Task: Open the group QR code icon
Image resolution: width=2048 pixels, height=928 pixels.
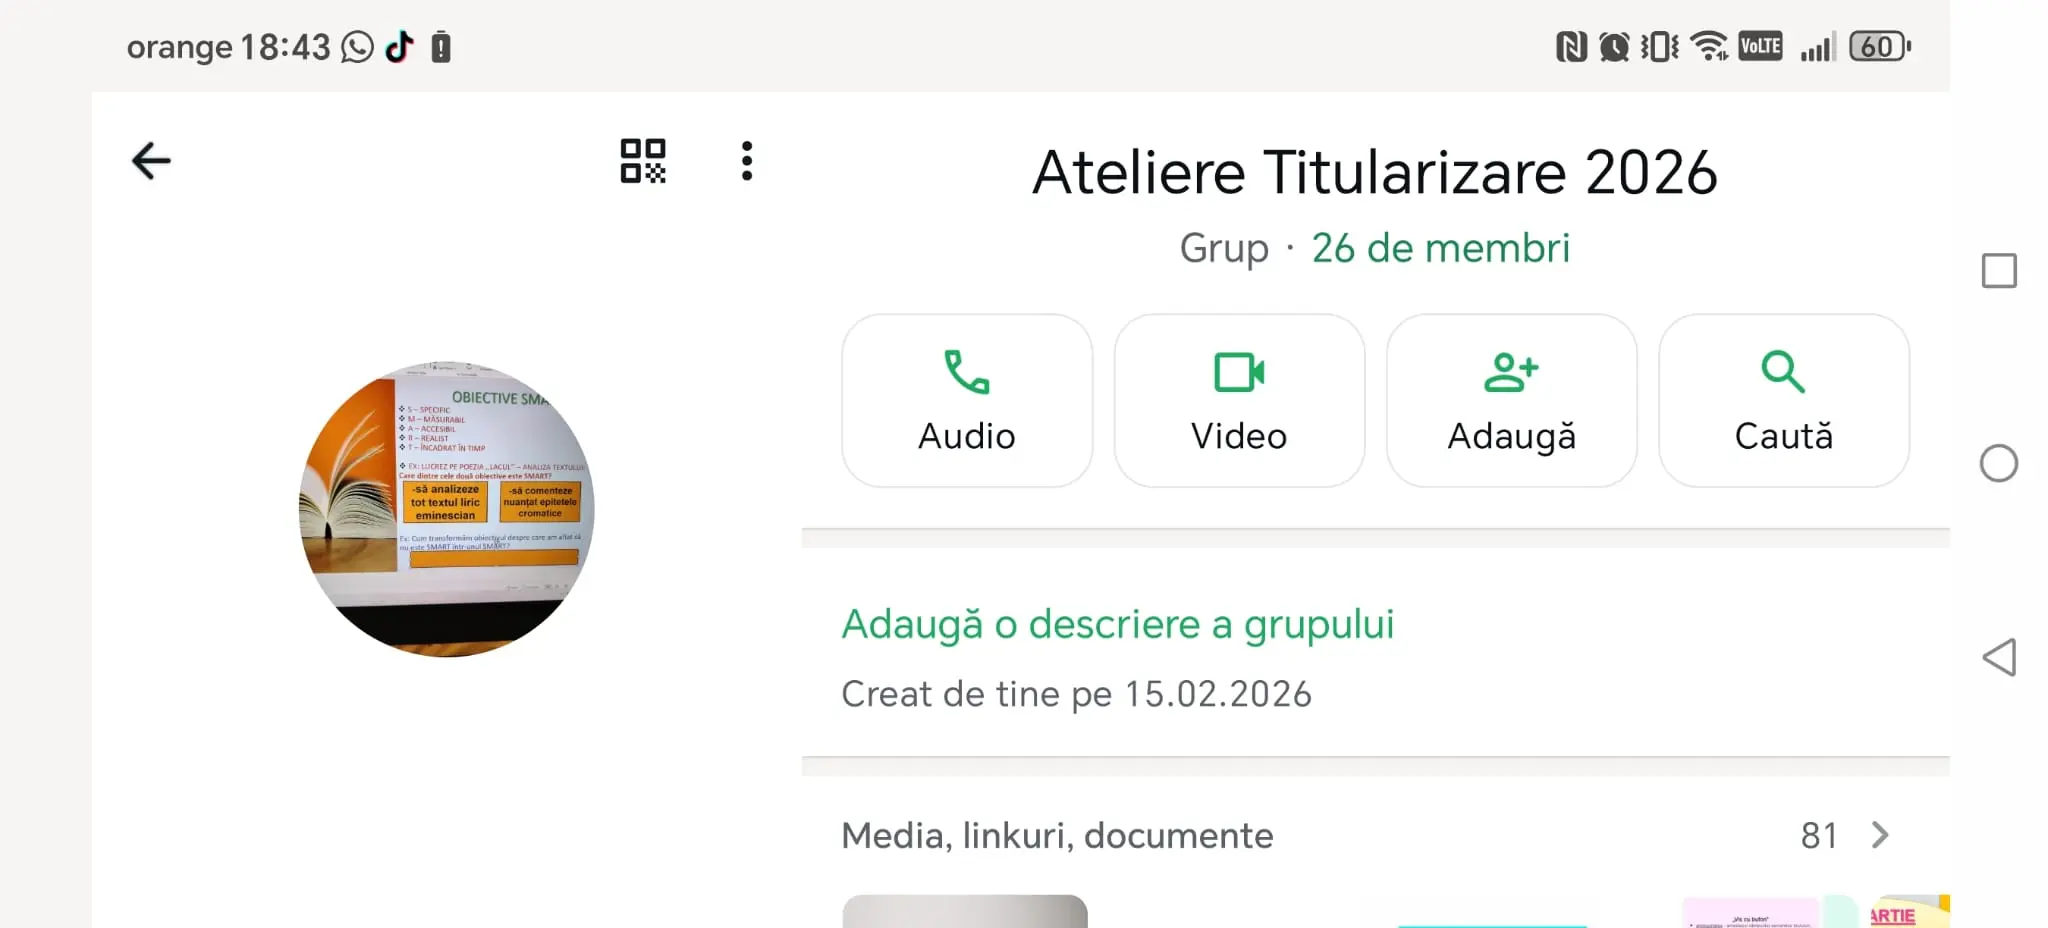Action: 643,161
